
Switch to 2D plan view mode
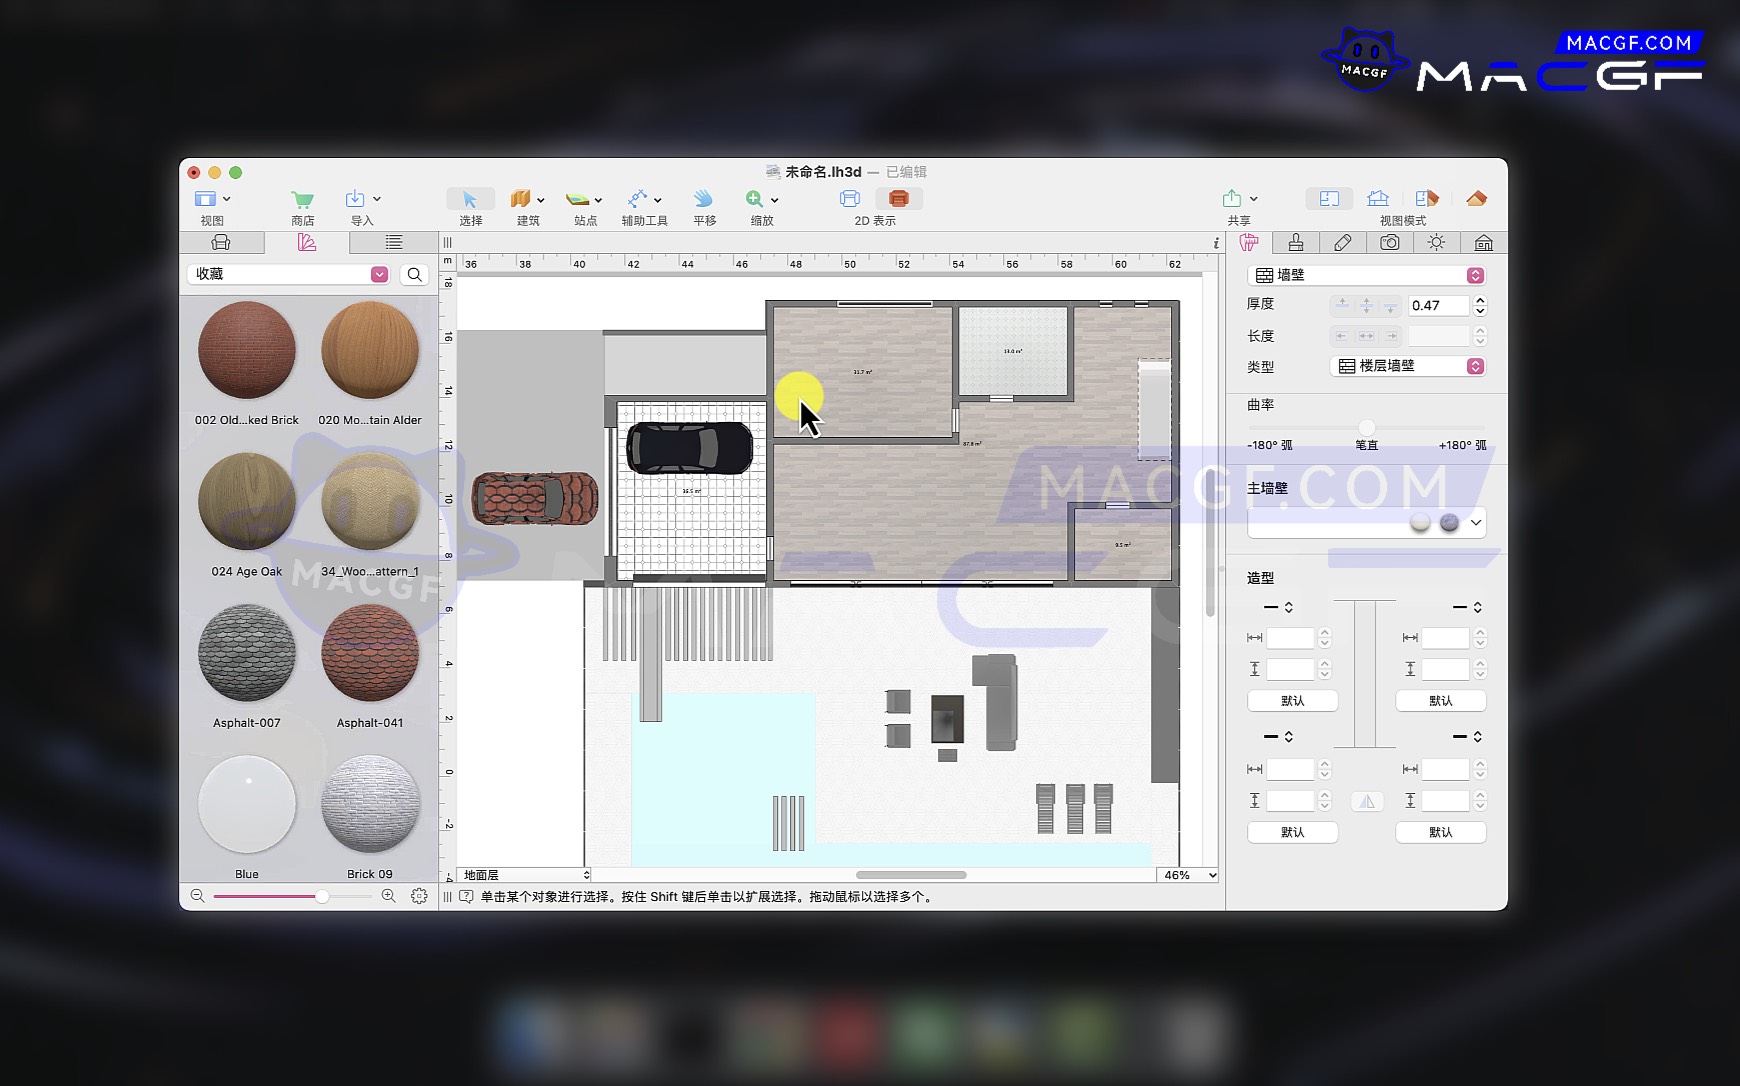(1329, 199)
